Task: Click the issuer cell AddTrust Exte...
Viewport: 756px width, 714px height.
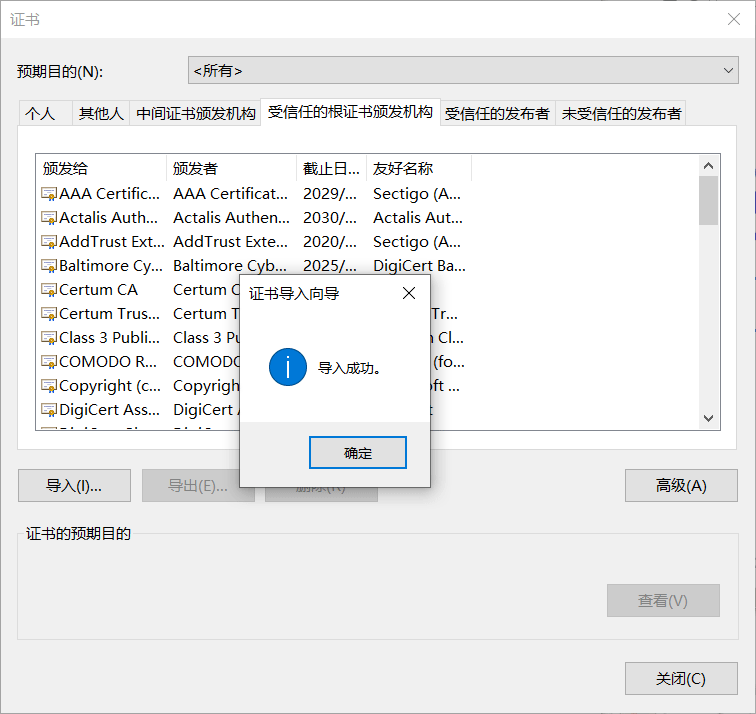Action: (x=230, y=242)
